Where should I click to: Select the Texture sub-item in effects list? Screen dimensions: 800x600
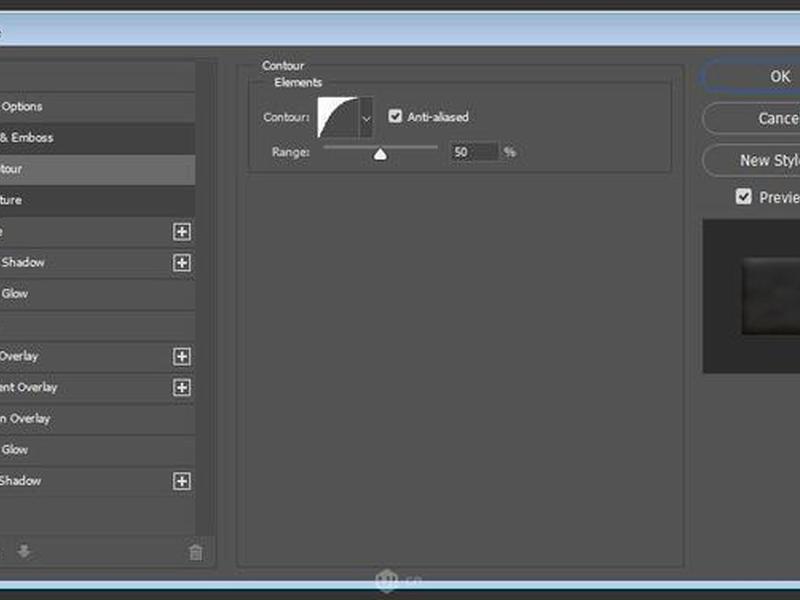(x=97, y=201)
